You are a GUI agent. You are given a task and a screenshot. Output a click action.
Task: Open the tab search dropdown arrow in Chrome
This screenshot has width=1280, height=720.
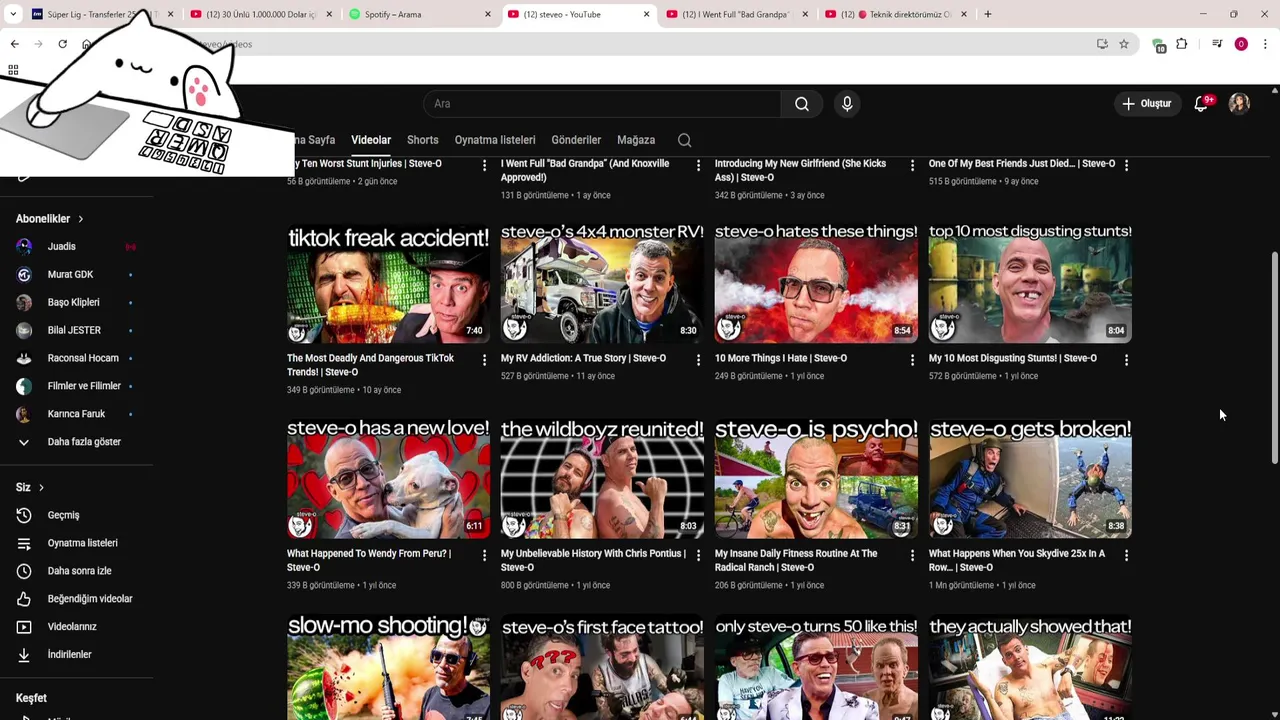tap(13, 14)
